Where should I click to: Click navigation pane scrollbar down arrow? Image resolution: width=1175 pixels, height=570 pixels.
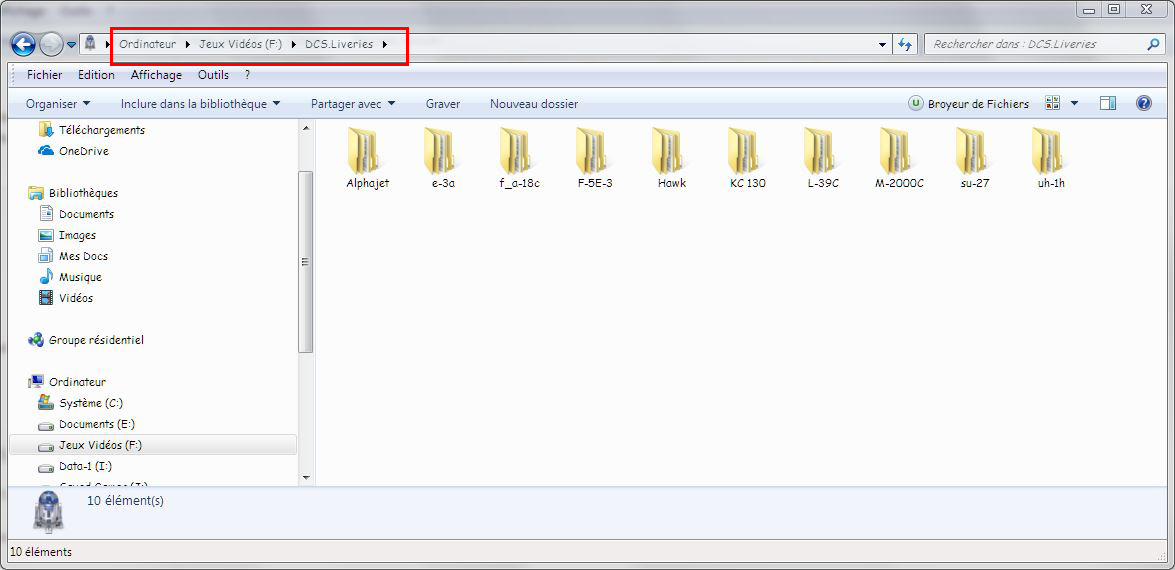pyautogui.click(x=306, y=477)
